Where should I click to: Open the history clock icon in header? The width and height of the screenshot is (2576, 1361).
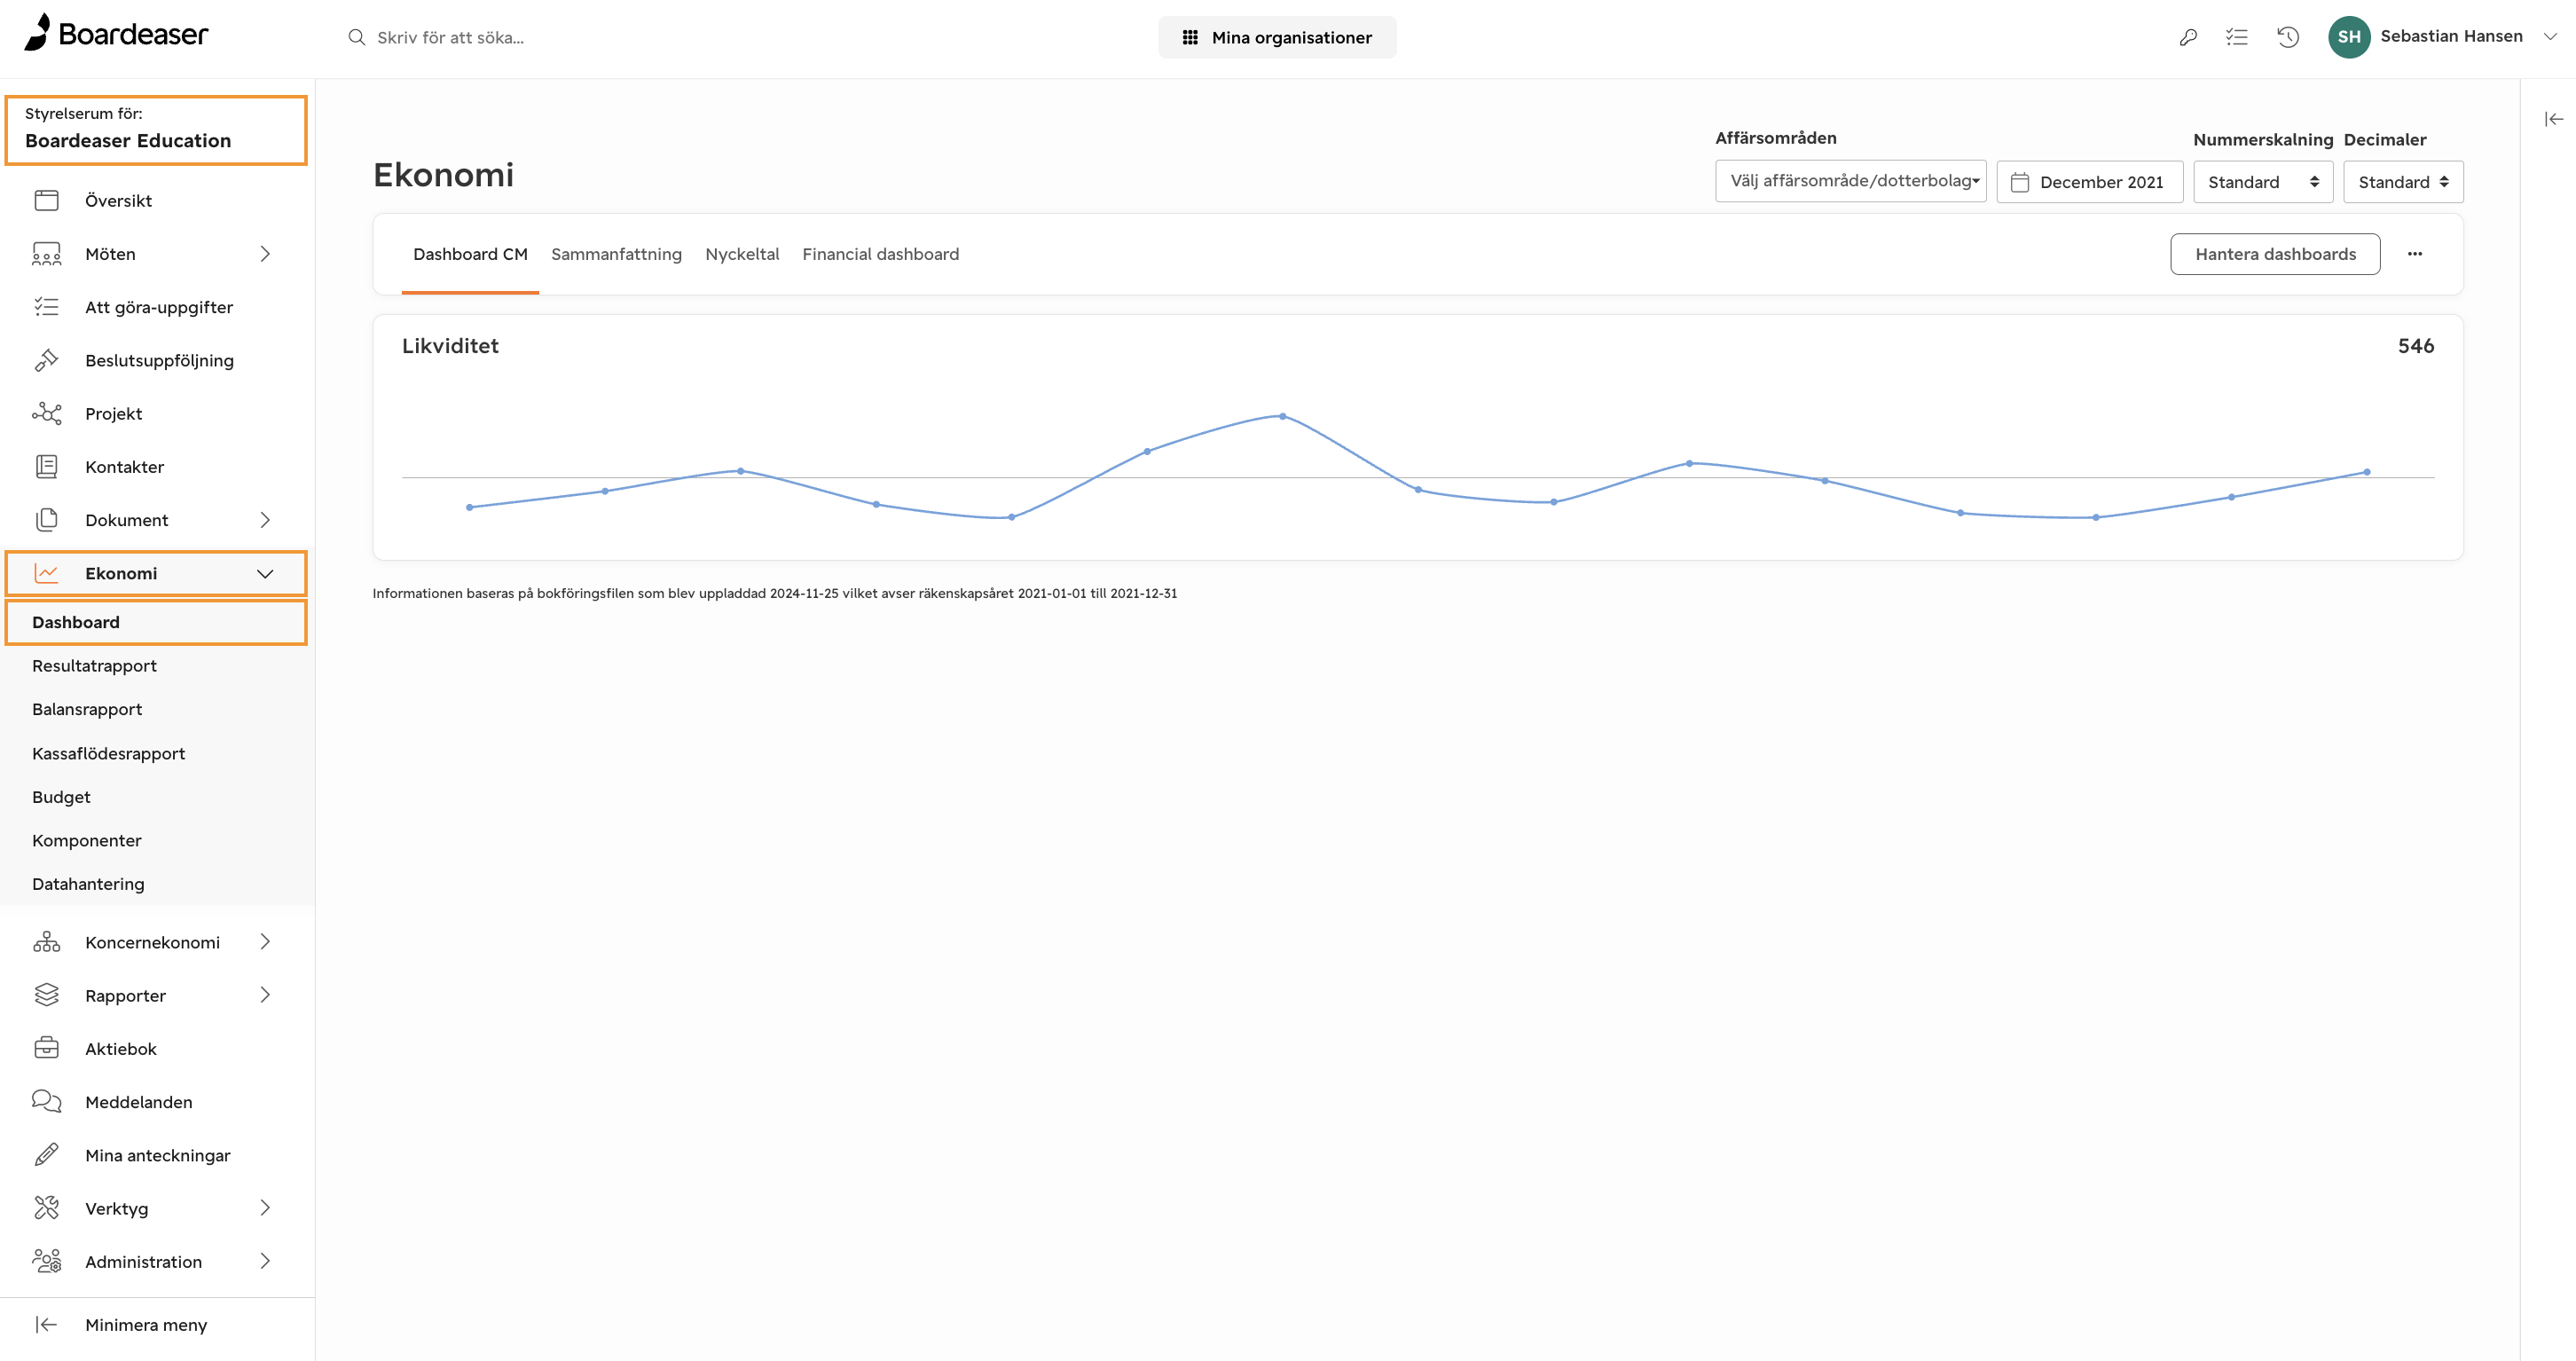[x=2288, y=37]
